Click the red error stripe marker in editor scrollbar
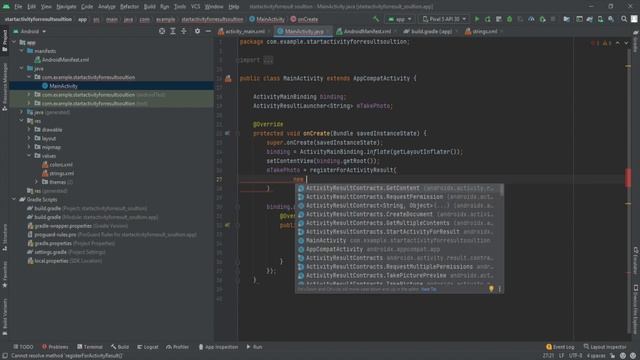Viewport: 640px width, 360px height. point(628,178)
